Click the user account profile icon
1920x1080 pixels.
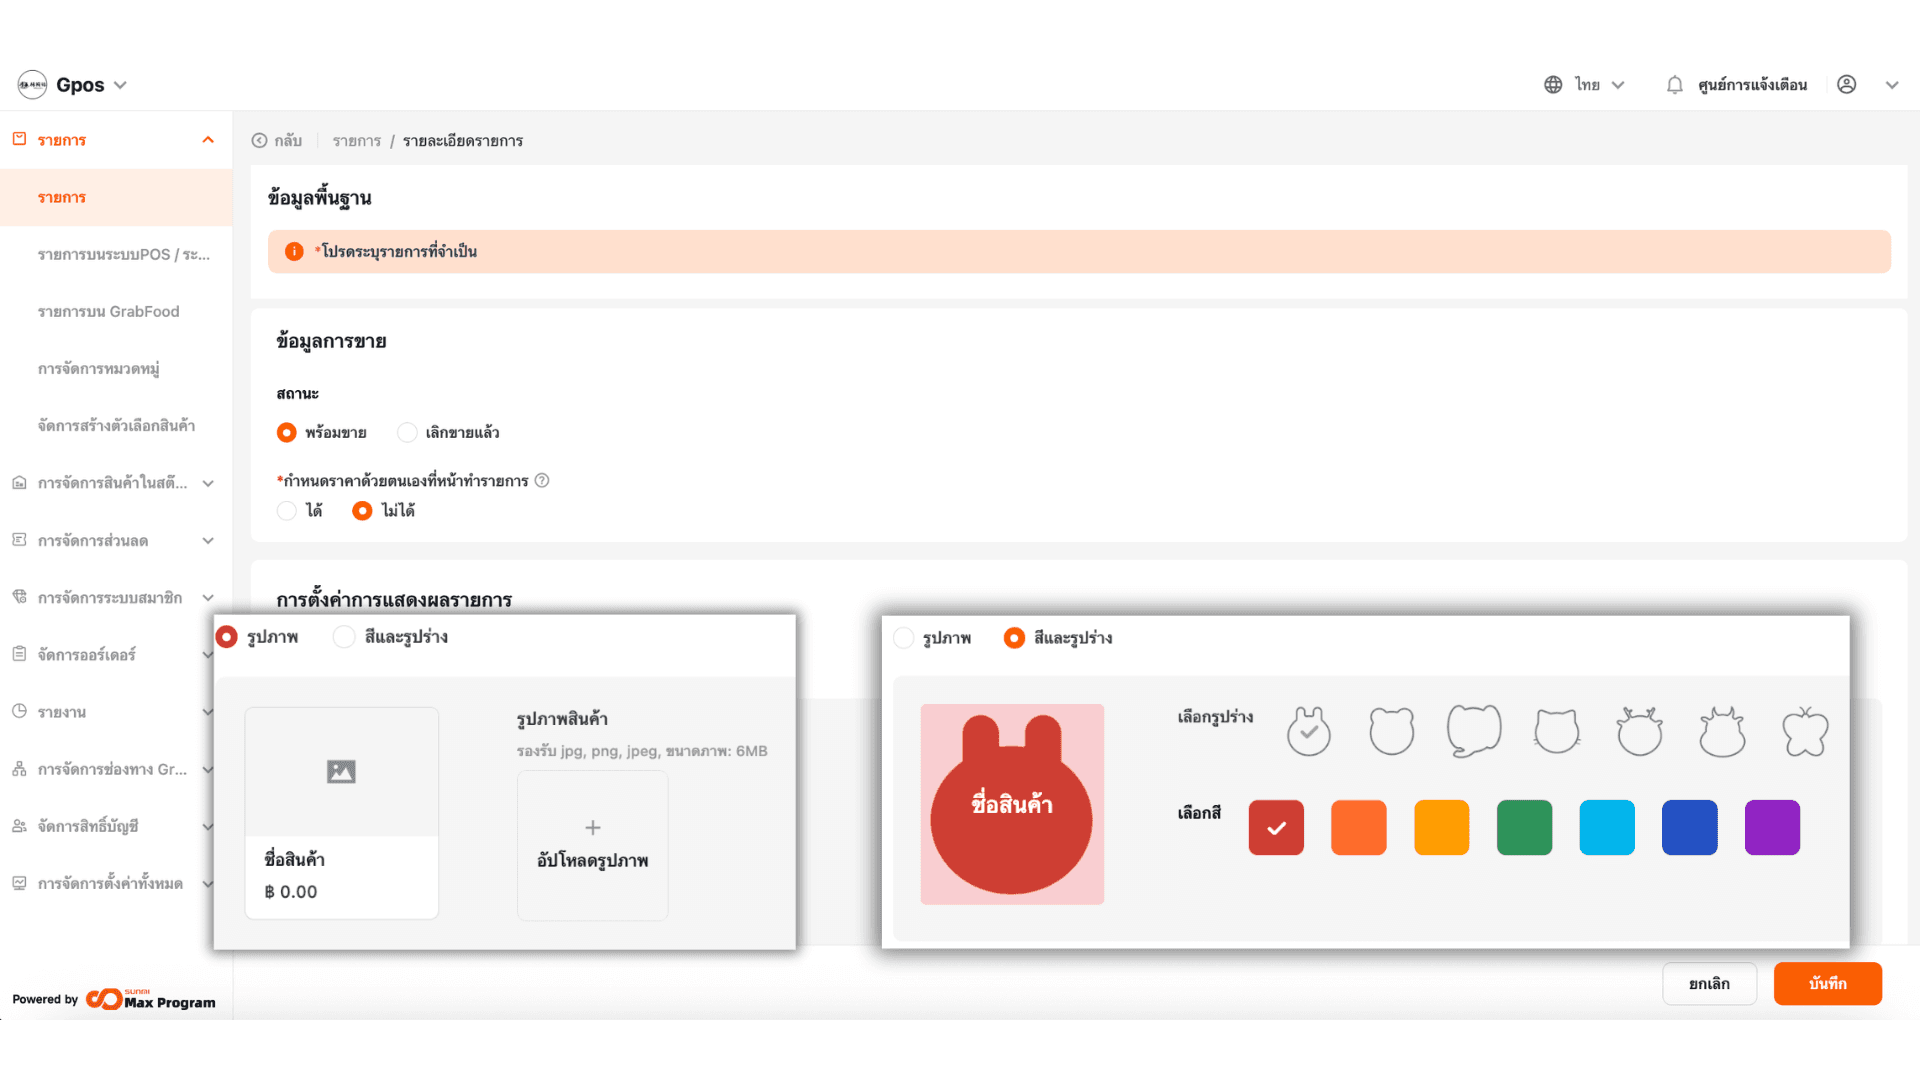1847,85
